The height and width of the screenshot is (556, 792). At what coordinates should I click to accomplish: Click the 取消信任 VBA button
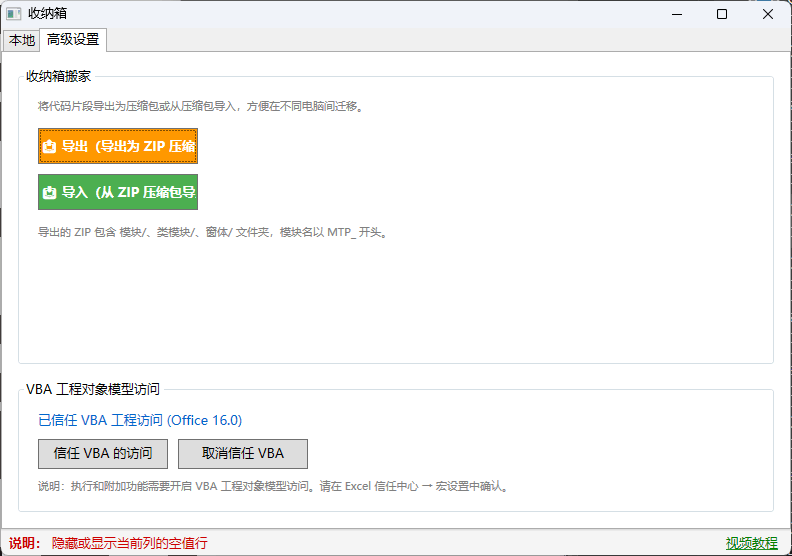pos(243,453)
